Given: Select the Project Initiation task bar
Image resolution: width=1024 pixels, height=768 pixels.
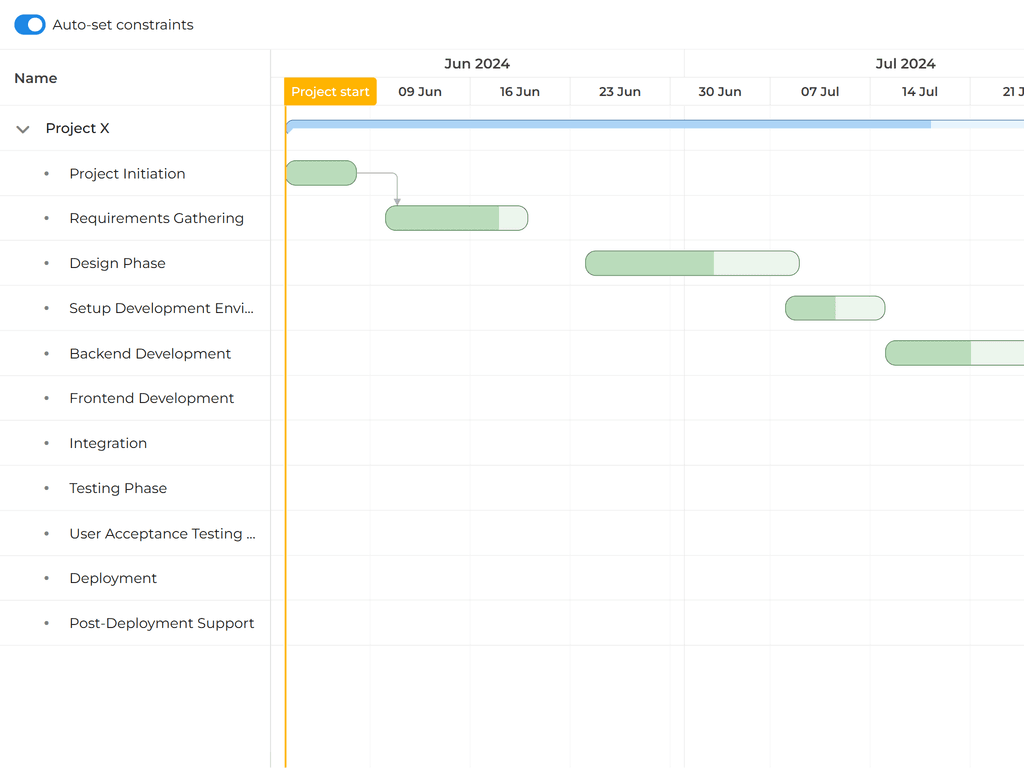Looking at the screenshot, I should 321,172.
